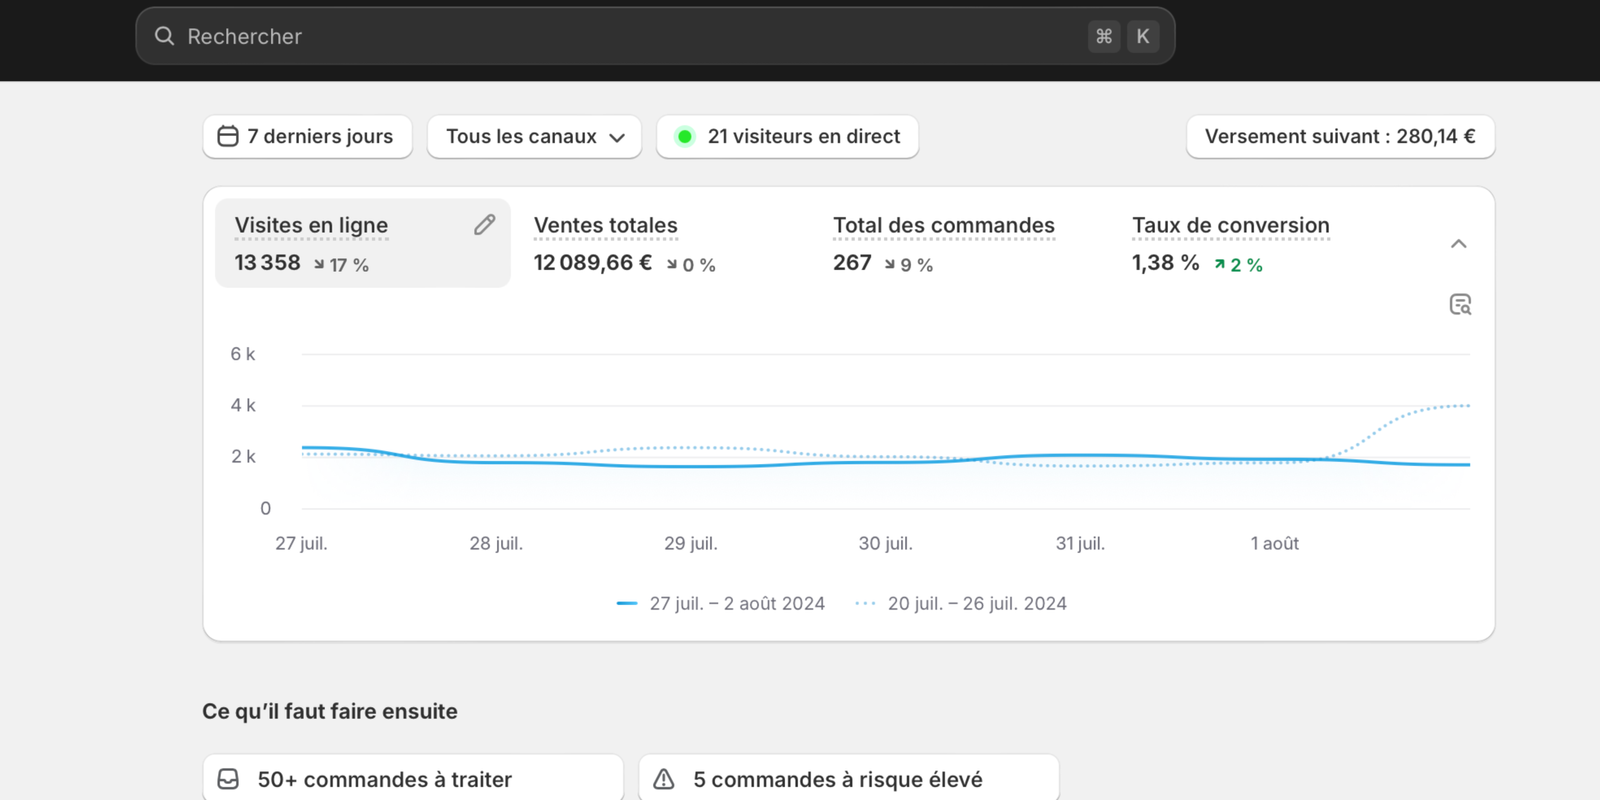Click the K key shortcut badge
The width and height of the screenshot is (1600, 800).
(x=1143, y=36)
